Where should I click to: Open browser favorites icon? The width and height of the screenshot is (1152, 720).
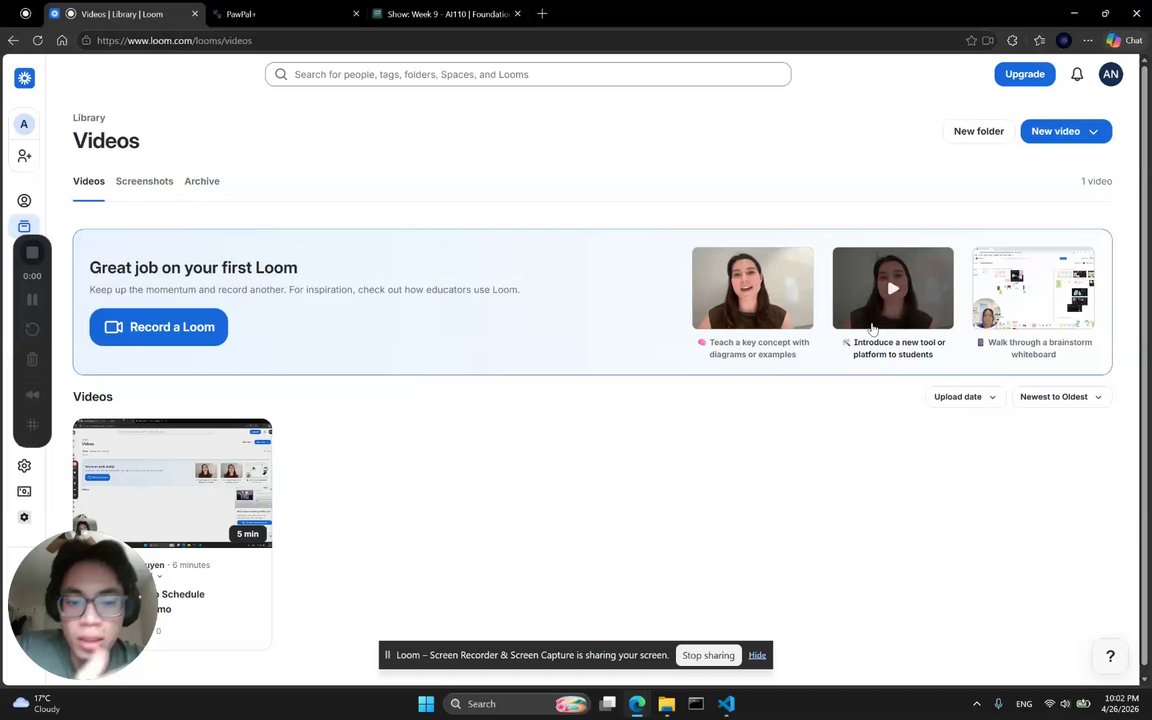pyautogui.click(x=1039, y=40)
